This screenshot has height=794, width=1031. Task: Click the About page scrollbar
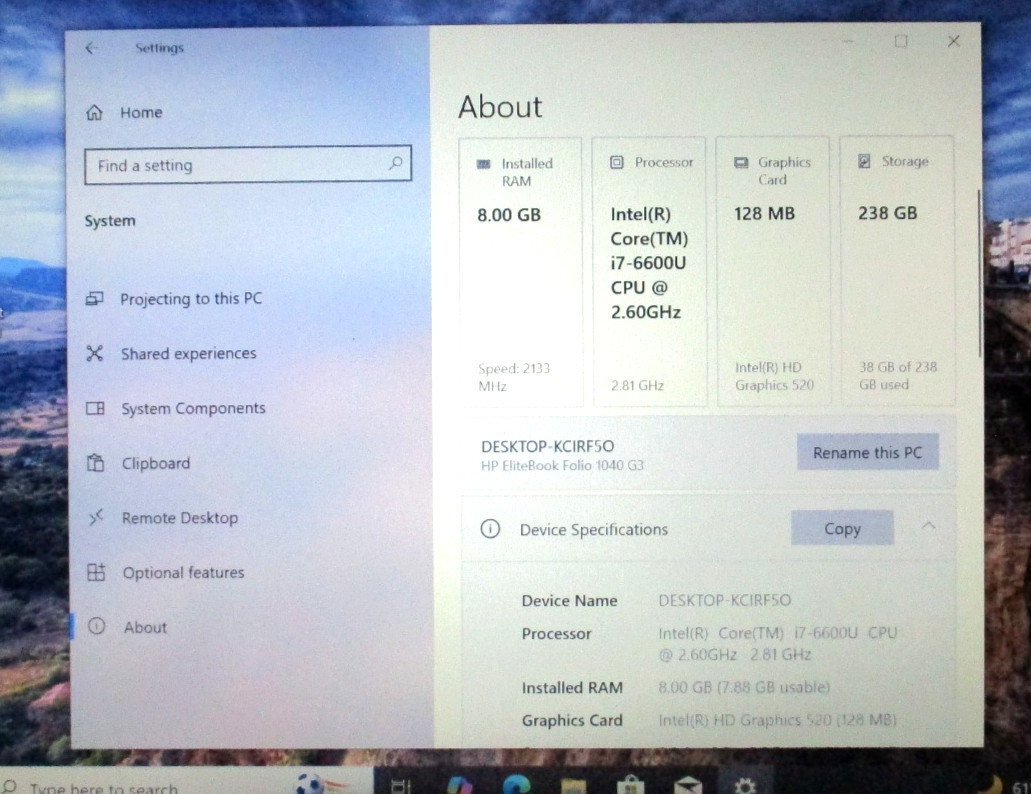979,273
